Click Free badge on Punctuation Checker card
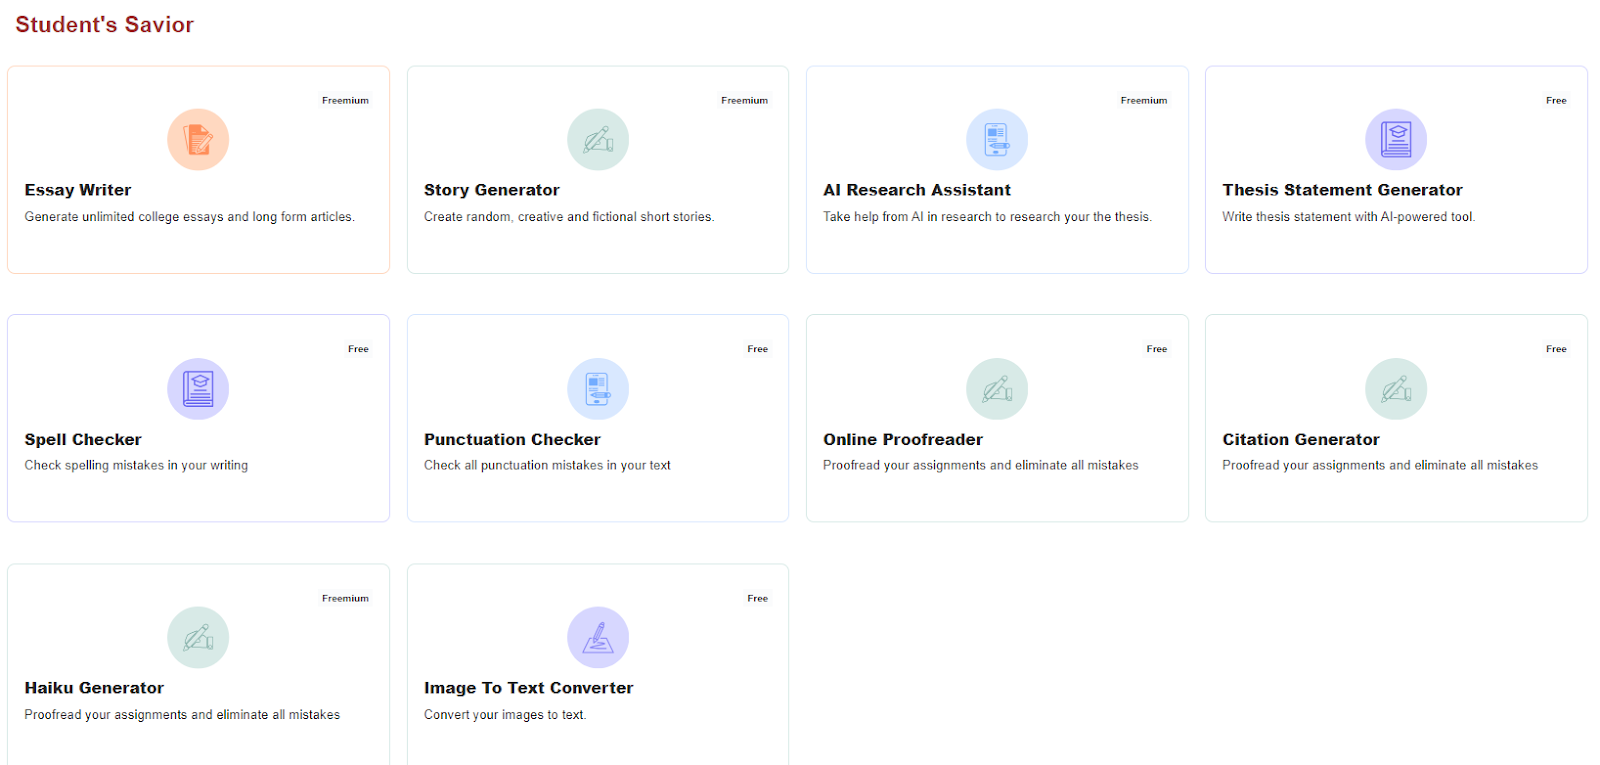This screenshot has width=1600, height=765. [758, 349]
